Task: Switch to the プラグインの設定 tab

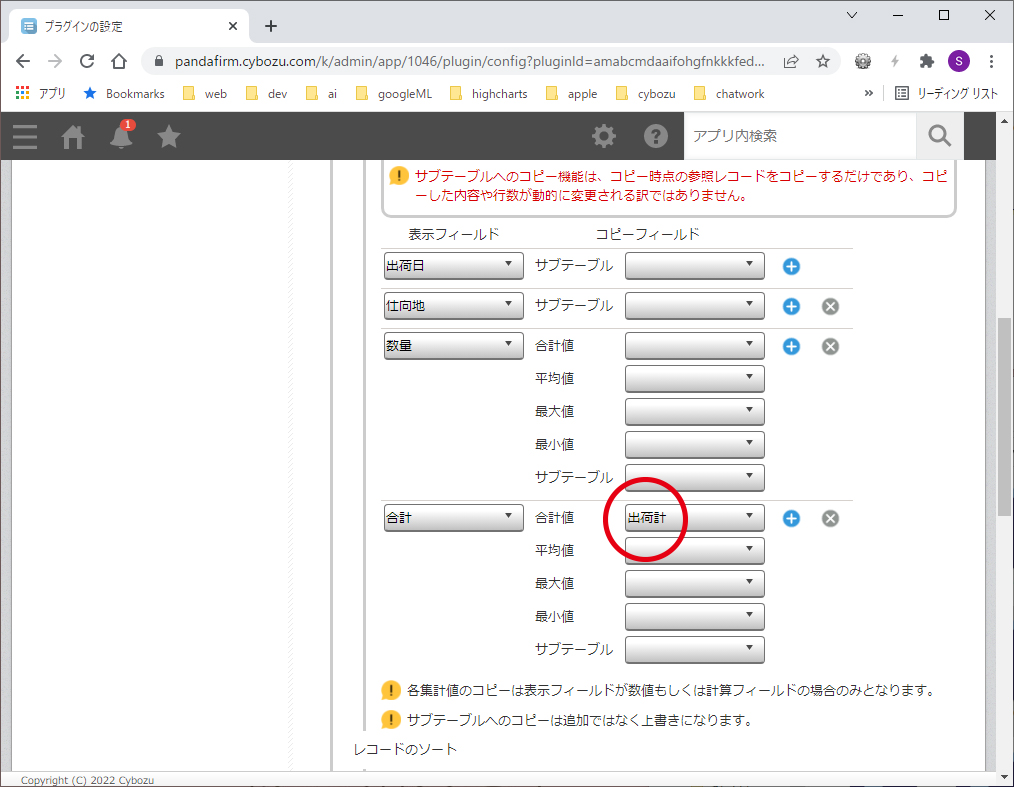Action: tap(129, 27)
